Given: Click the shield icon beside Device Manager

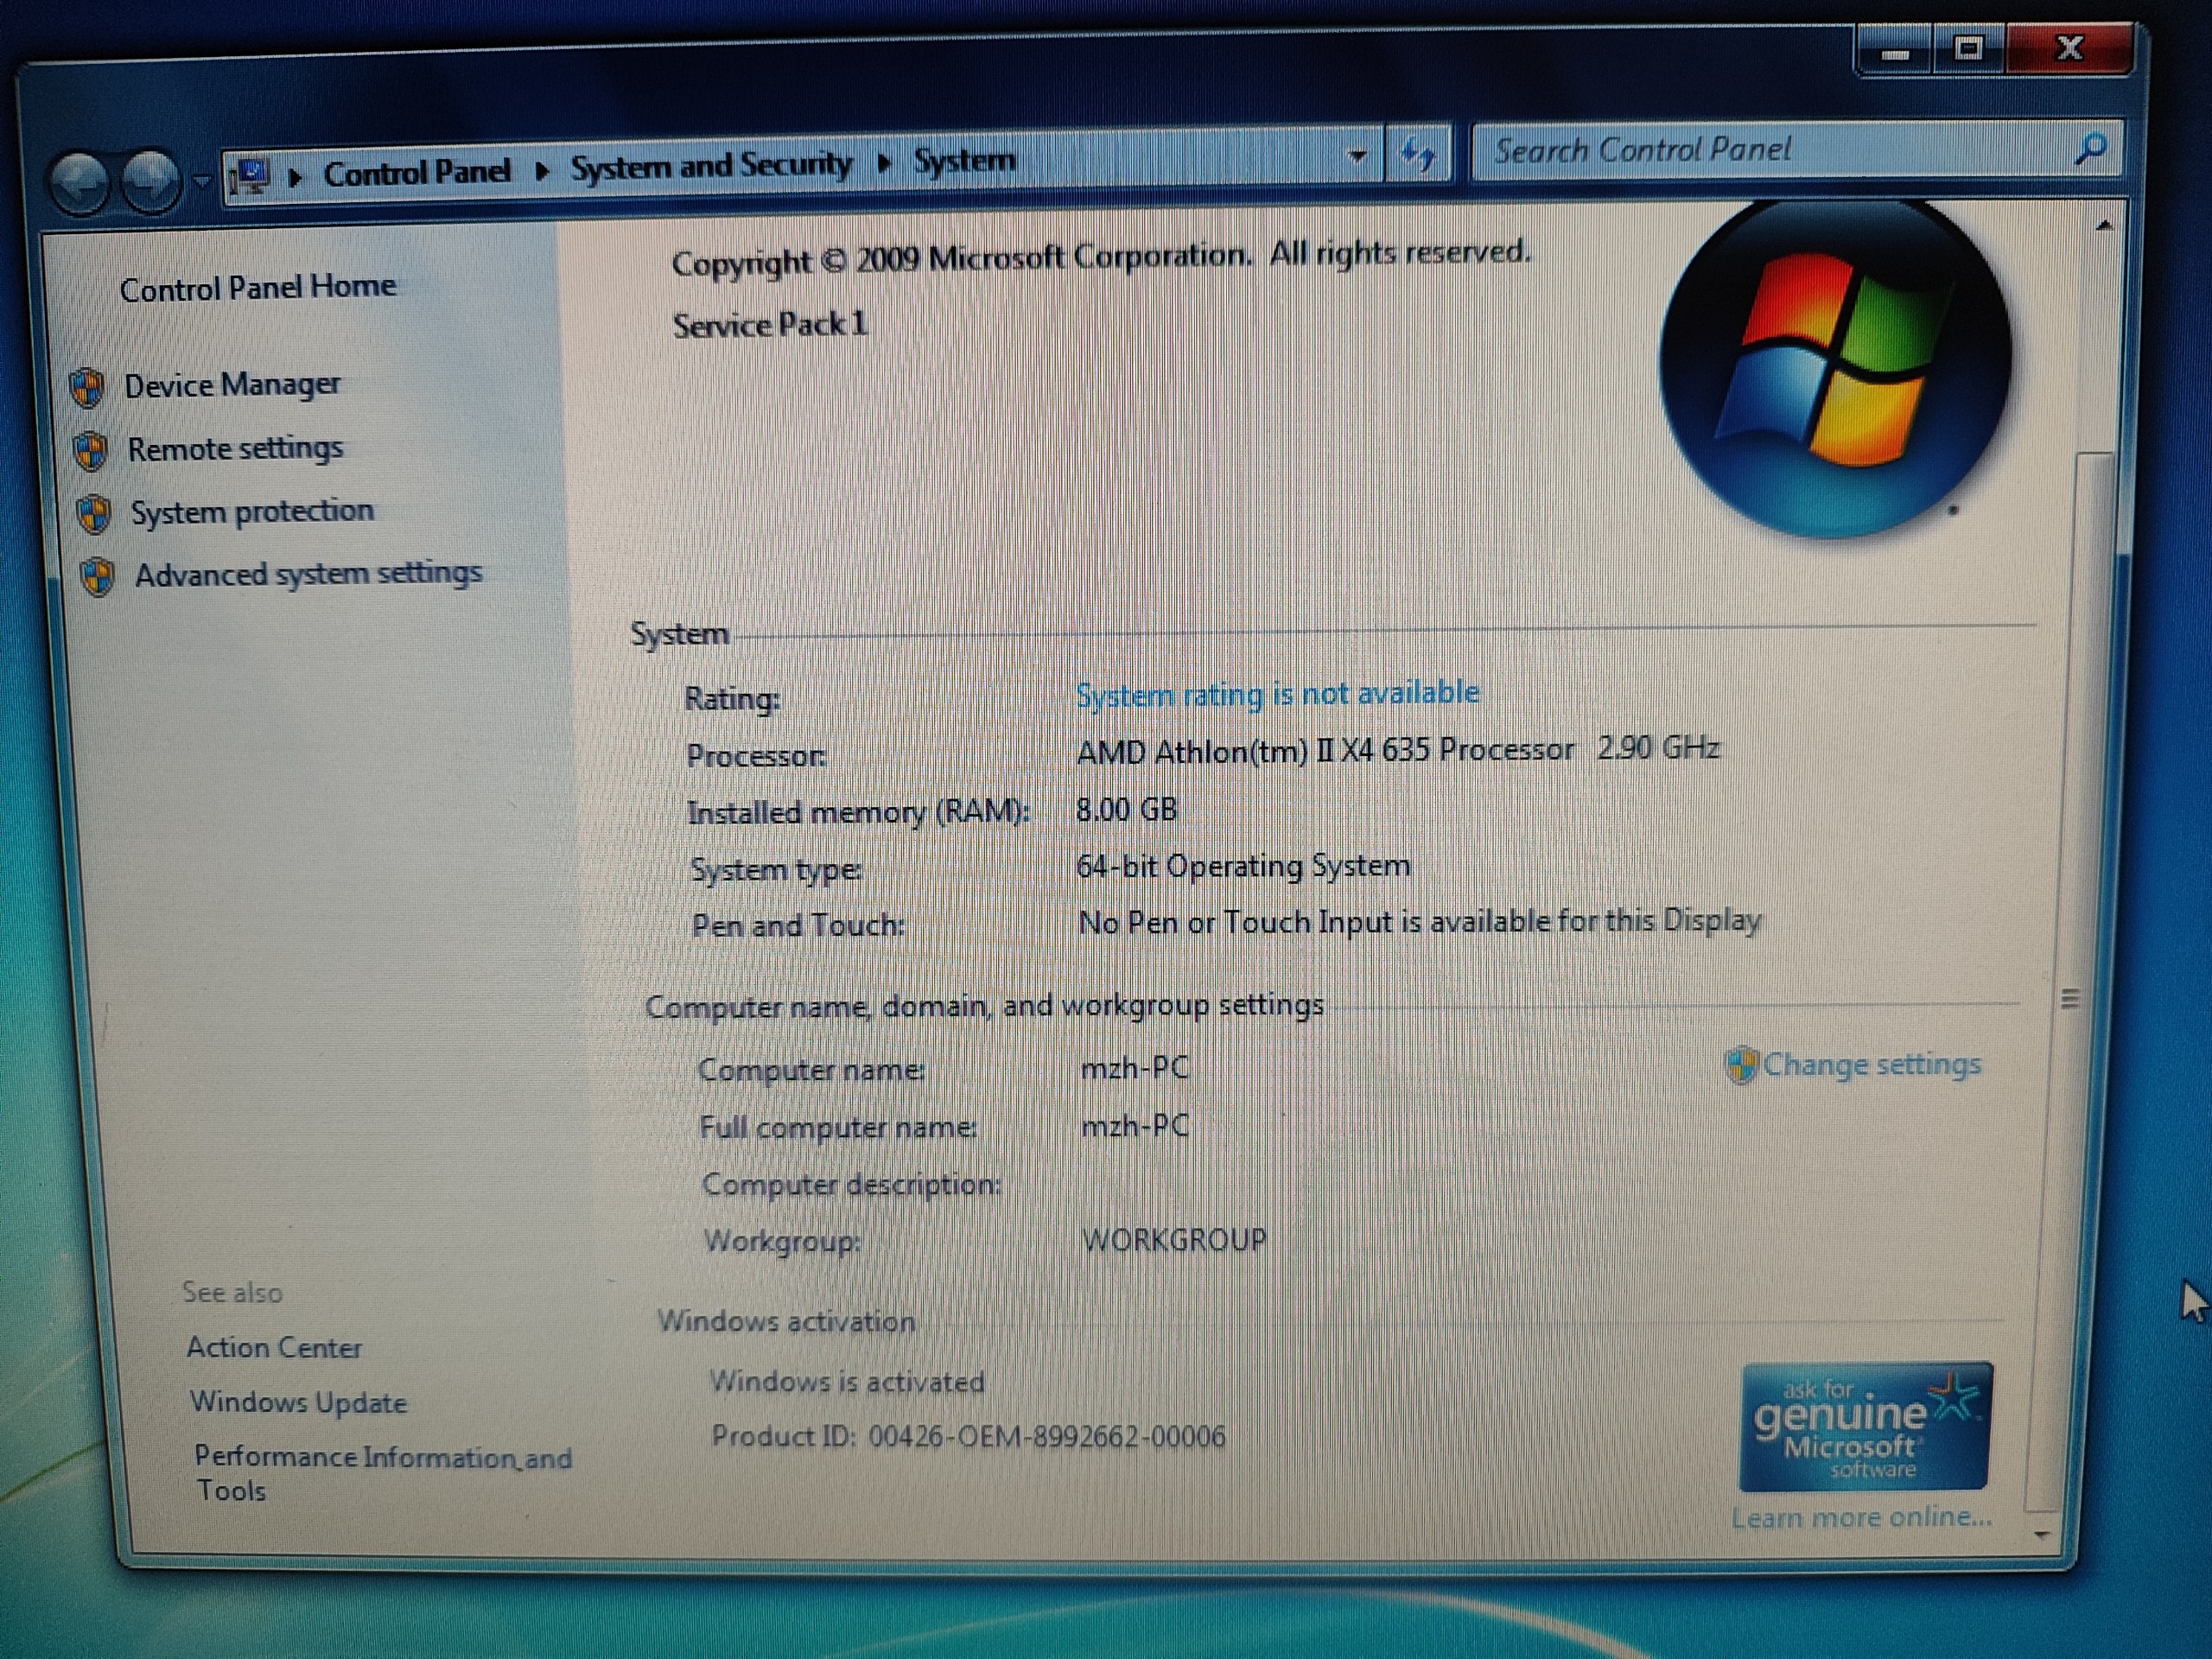Looking at the screenshot, I should 88,388.
